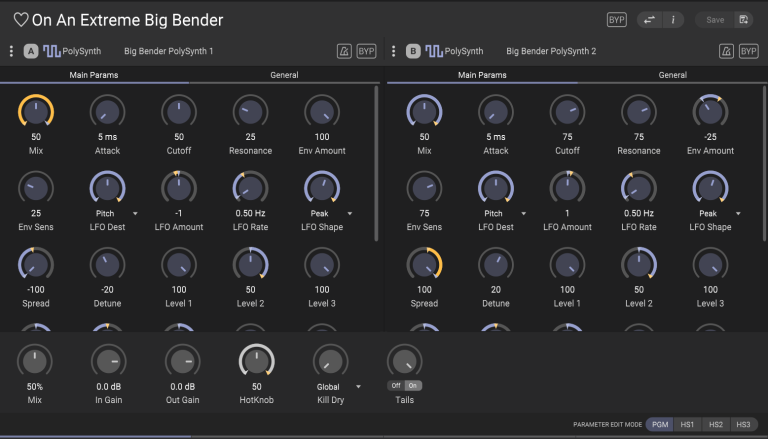768x439 pixels.
Task: Select the slot A badge
Action: point(31,51)
